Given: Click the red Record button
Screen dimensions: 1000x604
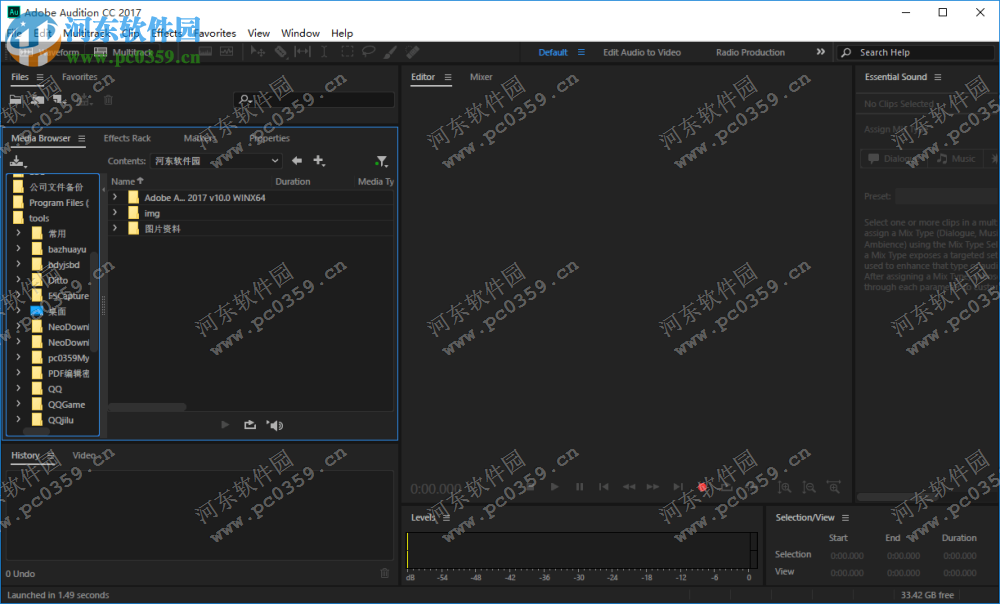Looking at the screenshot, I should click(702, 487).
